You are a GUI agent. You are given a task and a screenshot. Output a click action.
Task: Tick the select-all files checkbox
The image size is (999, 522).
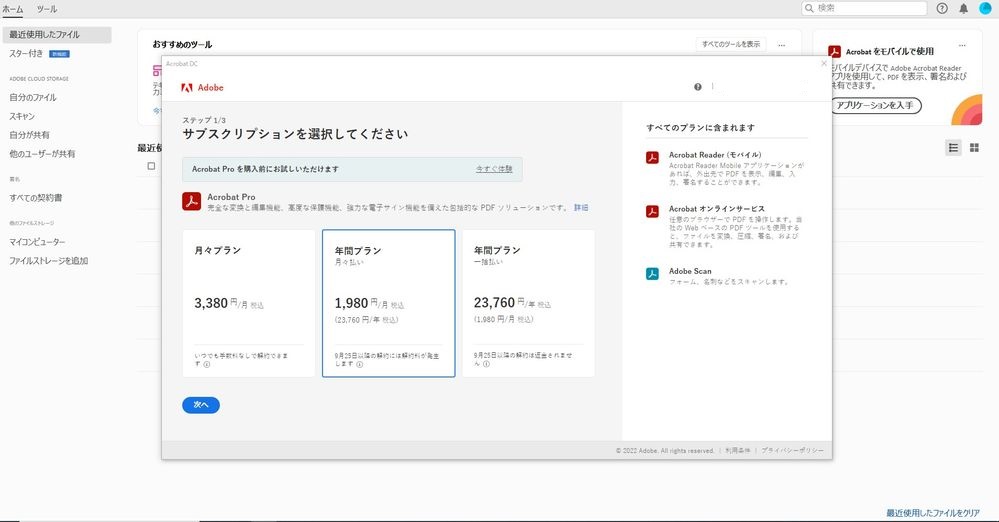pyautogui.click(x=151, y=166)
